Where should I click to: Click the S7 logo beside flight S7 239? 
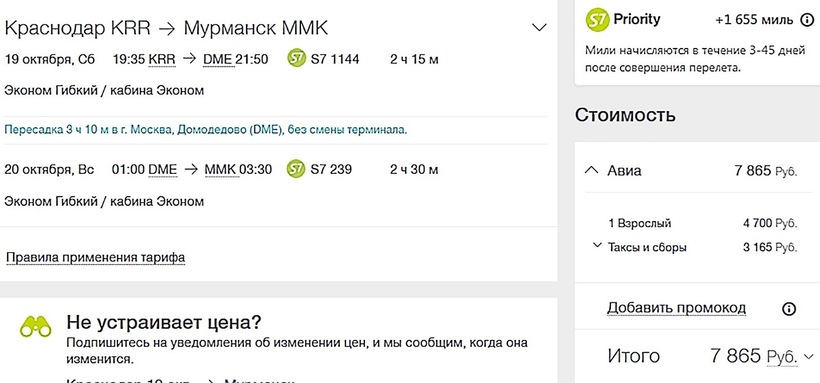point(296,169)
